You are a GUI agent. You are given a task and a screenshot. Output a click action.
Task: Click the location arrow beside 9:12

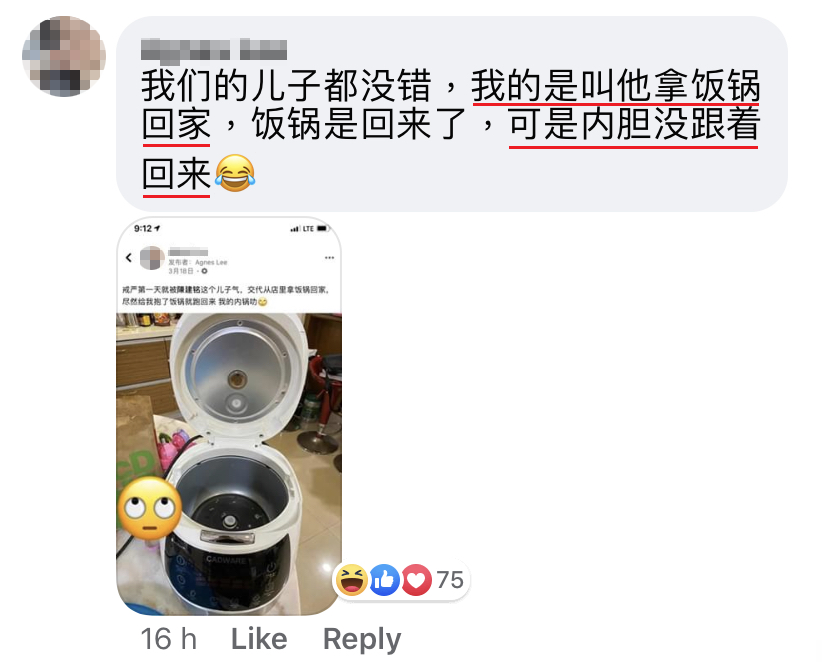pos(157,228)
